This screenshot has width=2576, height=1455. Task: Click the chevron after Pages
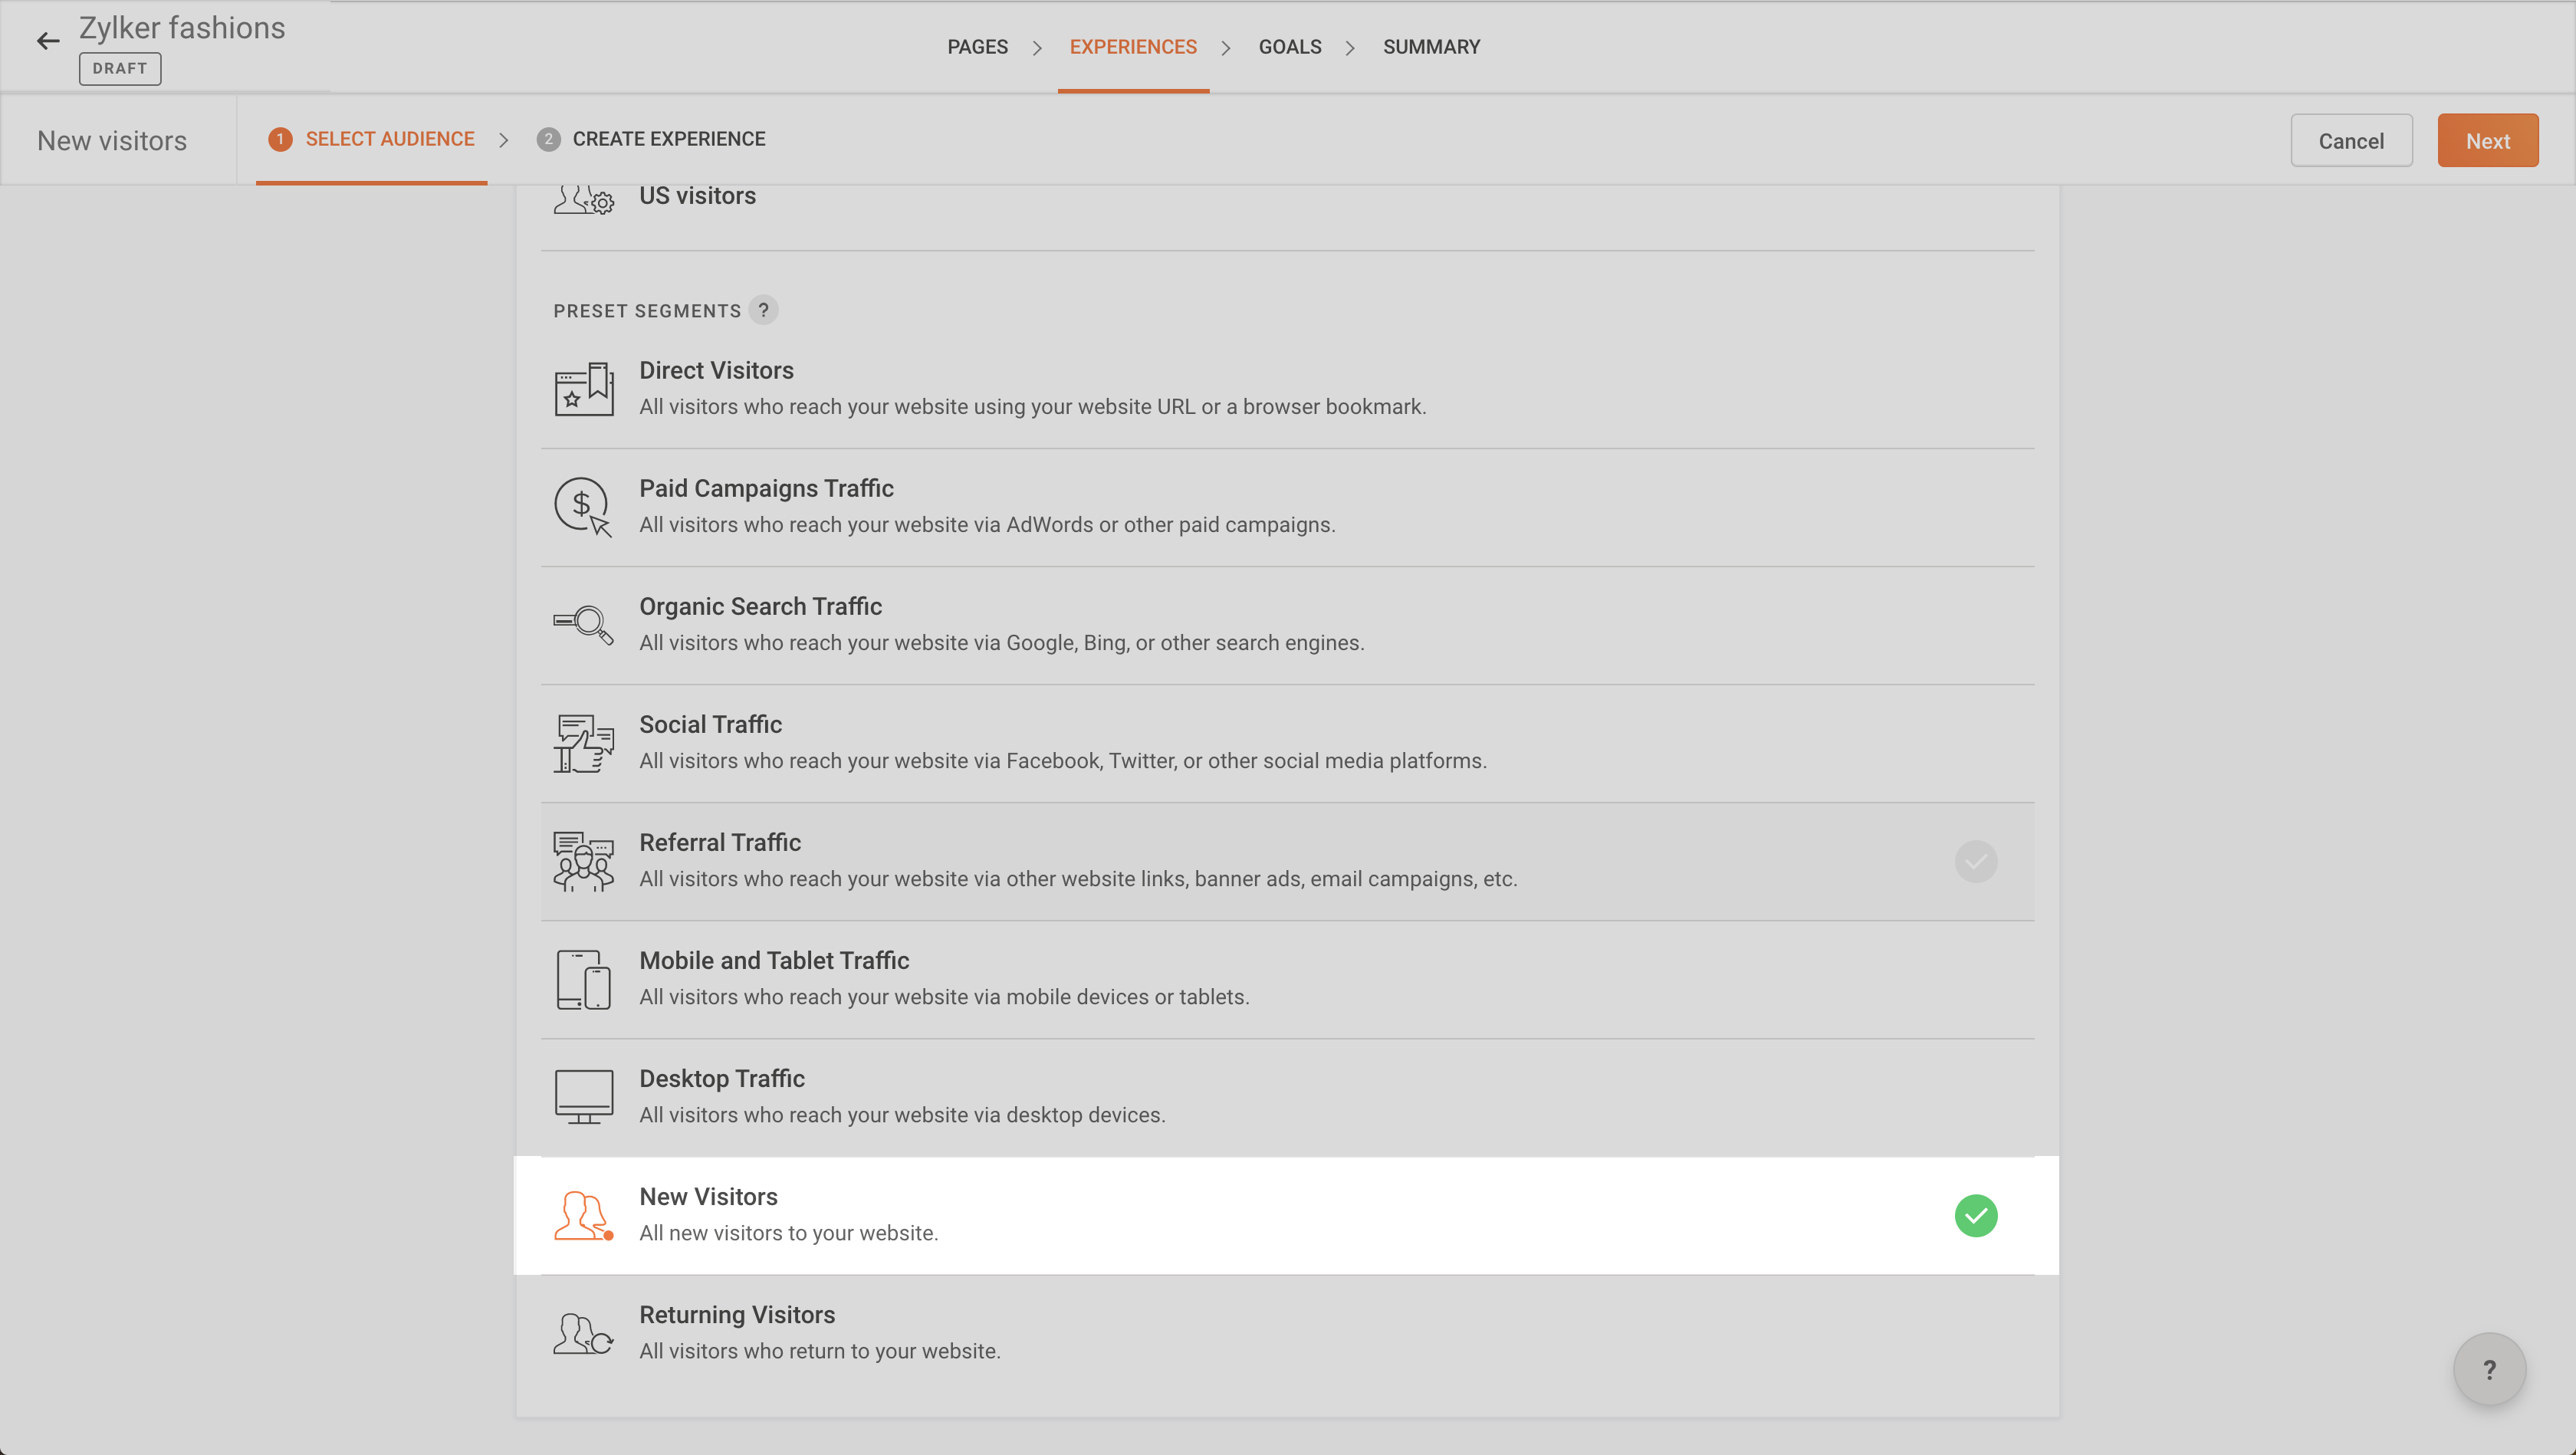[x=1037, y=48]
